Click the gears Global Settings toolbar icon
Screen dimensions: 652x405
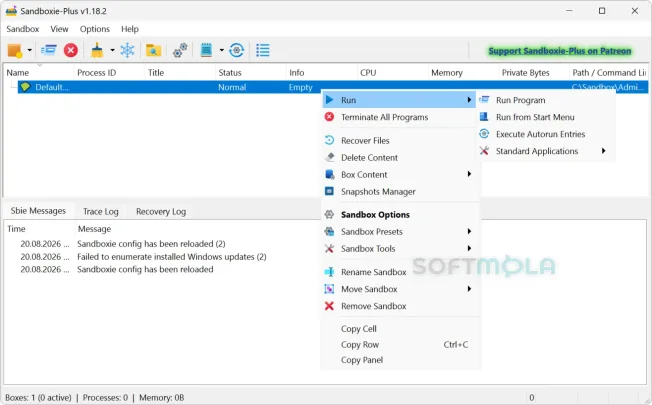pyautogui.click(x=180, y=50)
